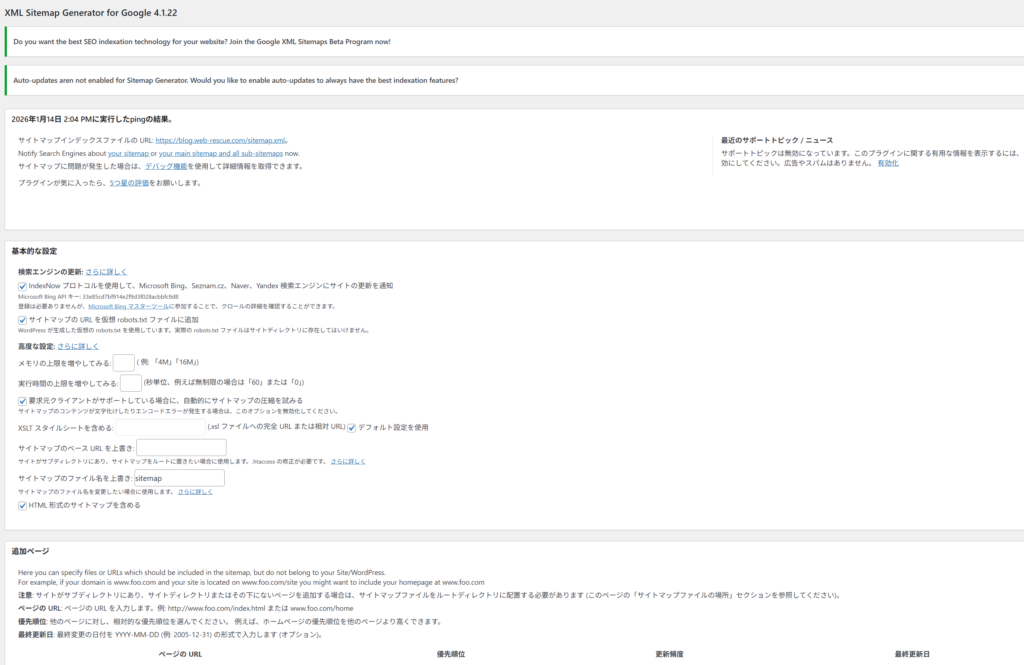Viewport: 1024px width, 665px height.
Task: Click the 'your sitemap' notify link
Action: (128, 154)
